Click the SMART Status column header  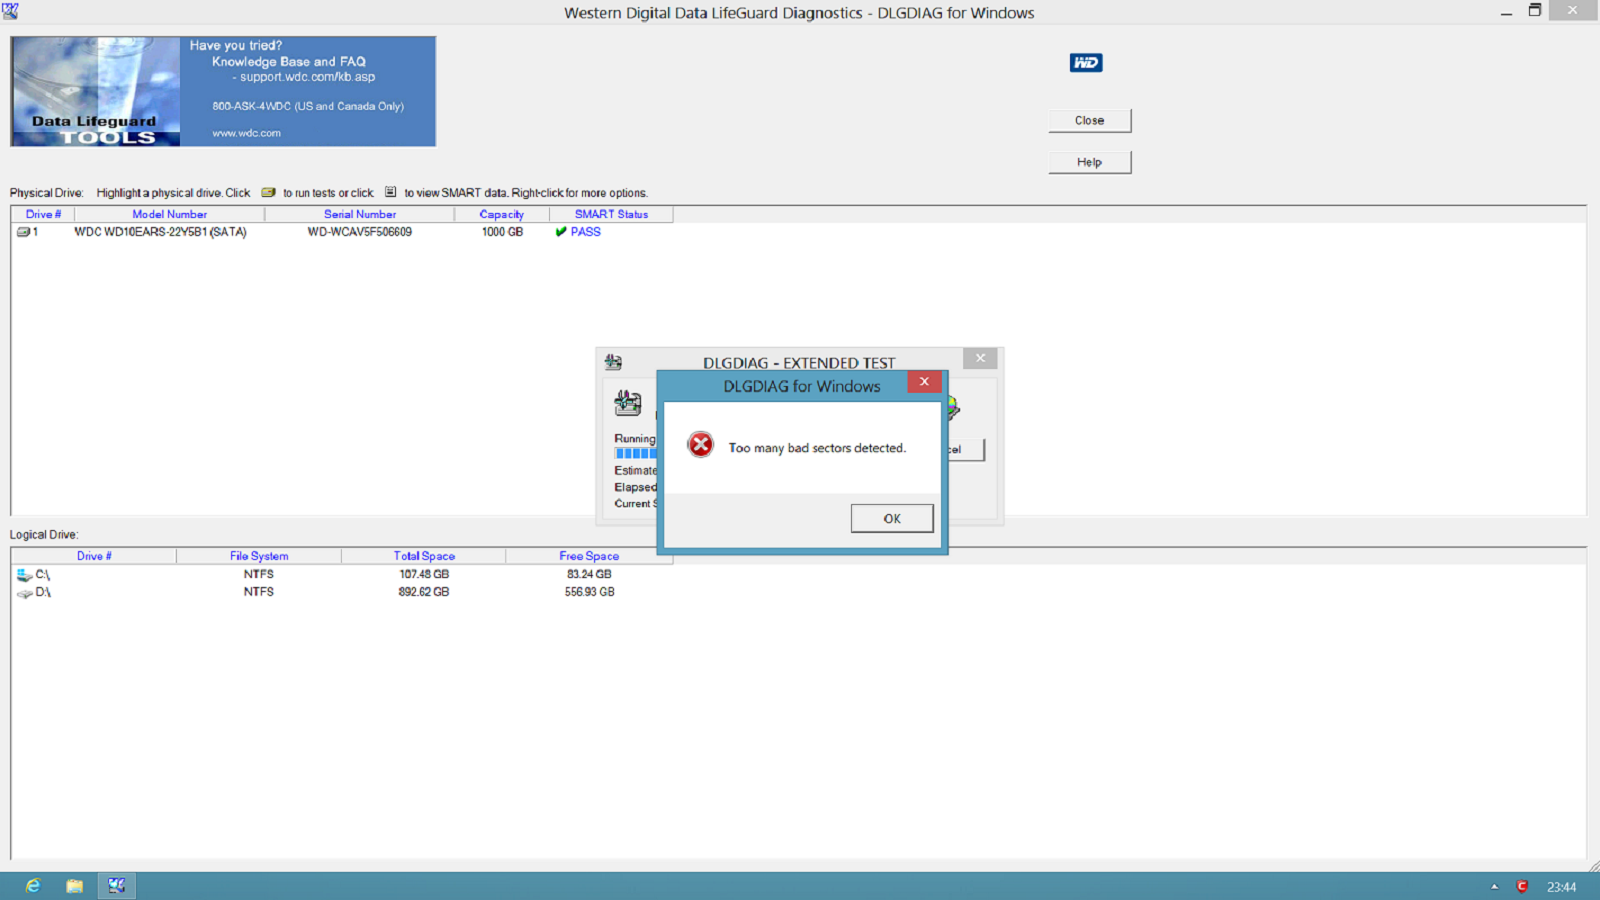pos(611,214)
